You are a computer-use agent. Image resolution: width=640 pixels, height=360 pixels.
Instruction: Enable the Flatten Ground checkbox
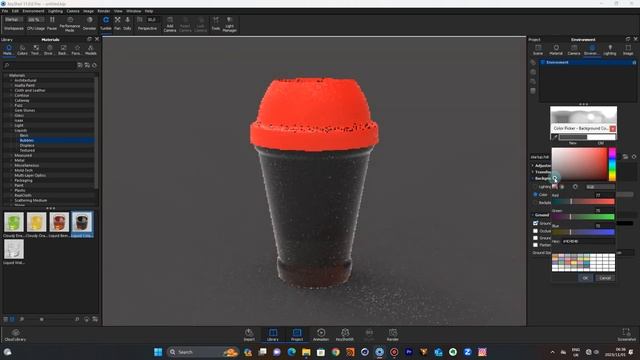click(536, 245)
